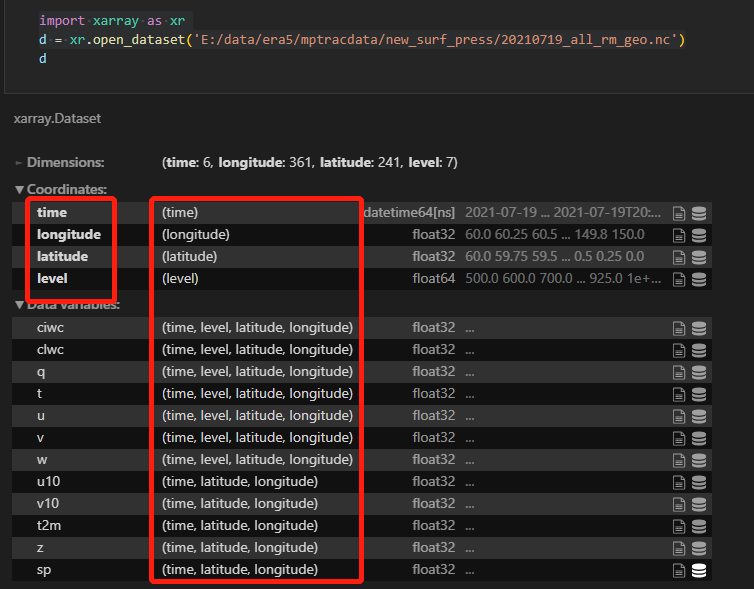Click data repr icon for level coordinate
This screenshot has width=754, height=589.
(698, 279)
